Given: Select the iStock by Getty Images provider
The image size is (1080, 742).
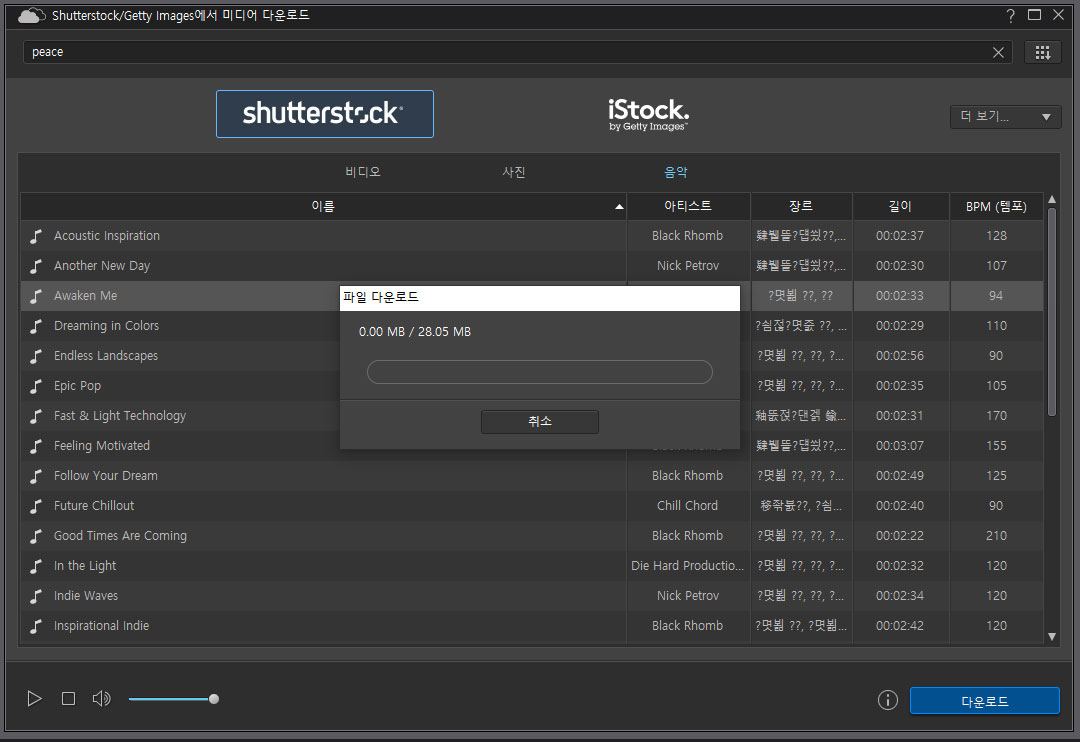Looking at the screenshot, I should pos(648,114).
